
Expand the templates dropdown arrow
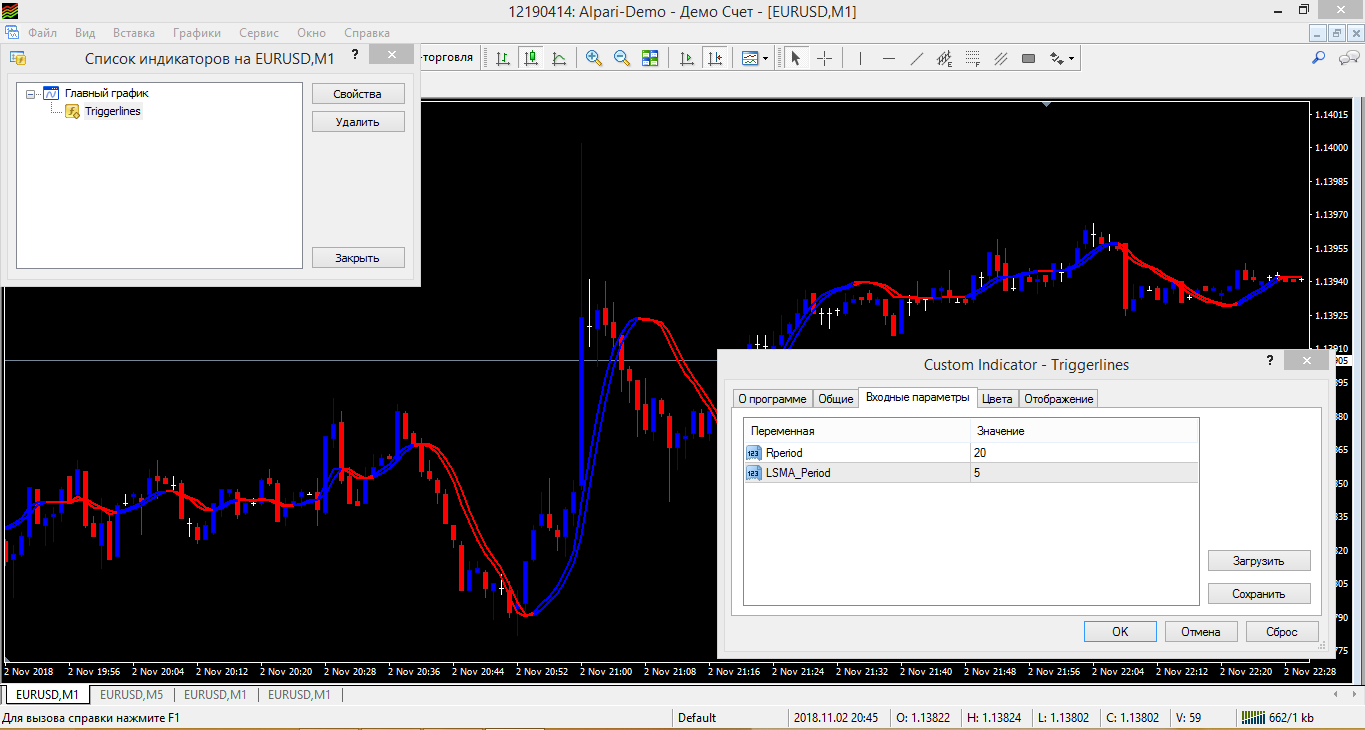(766, 58)
